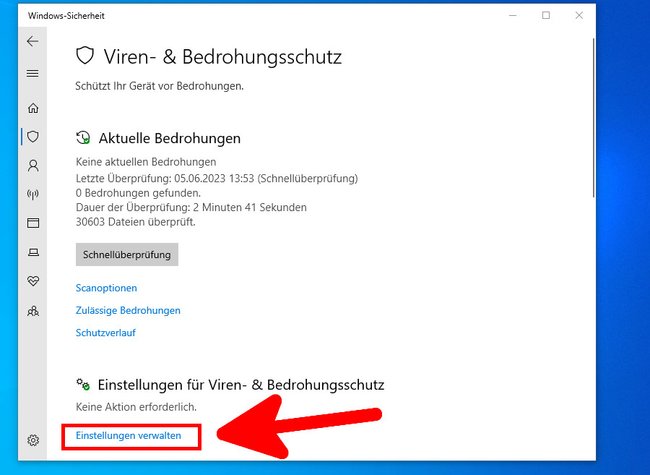The width and height of the screenshot is (650, 475).
Task: Click 'Schützt Ihr Gerät vor Bedrohungen.' subtitle
Action: pos(160,86)
